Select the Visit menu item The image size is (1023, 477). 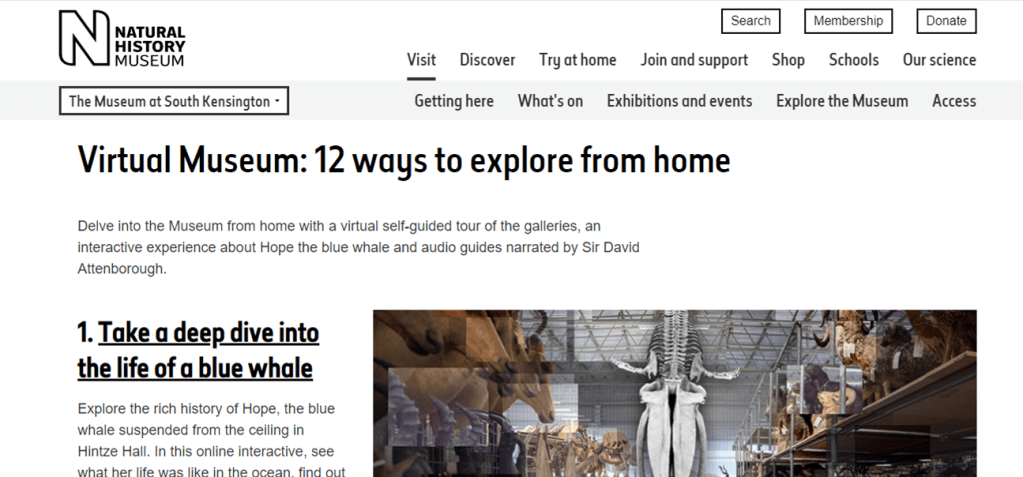(421, 60)
